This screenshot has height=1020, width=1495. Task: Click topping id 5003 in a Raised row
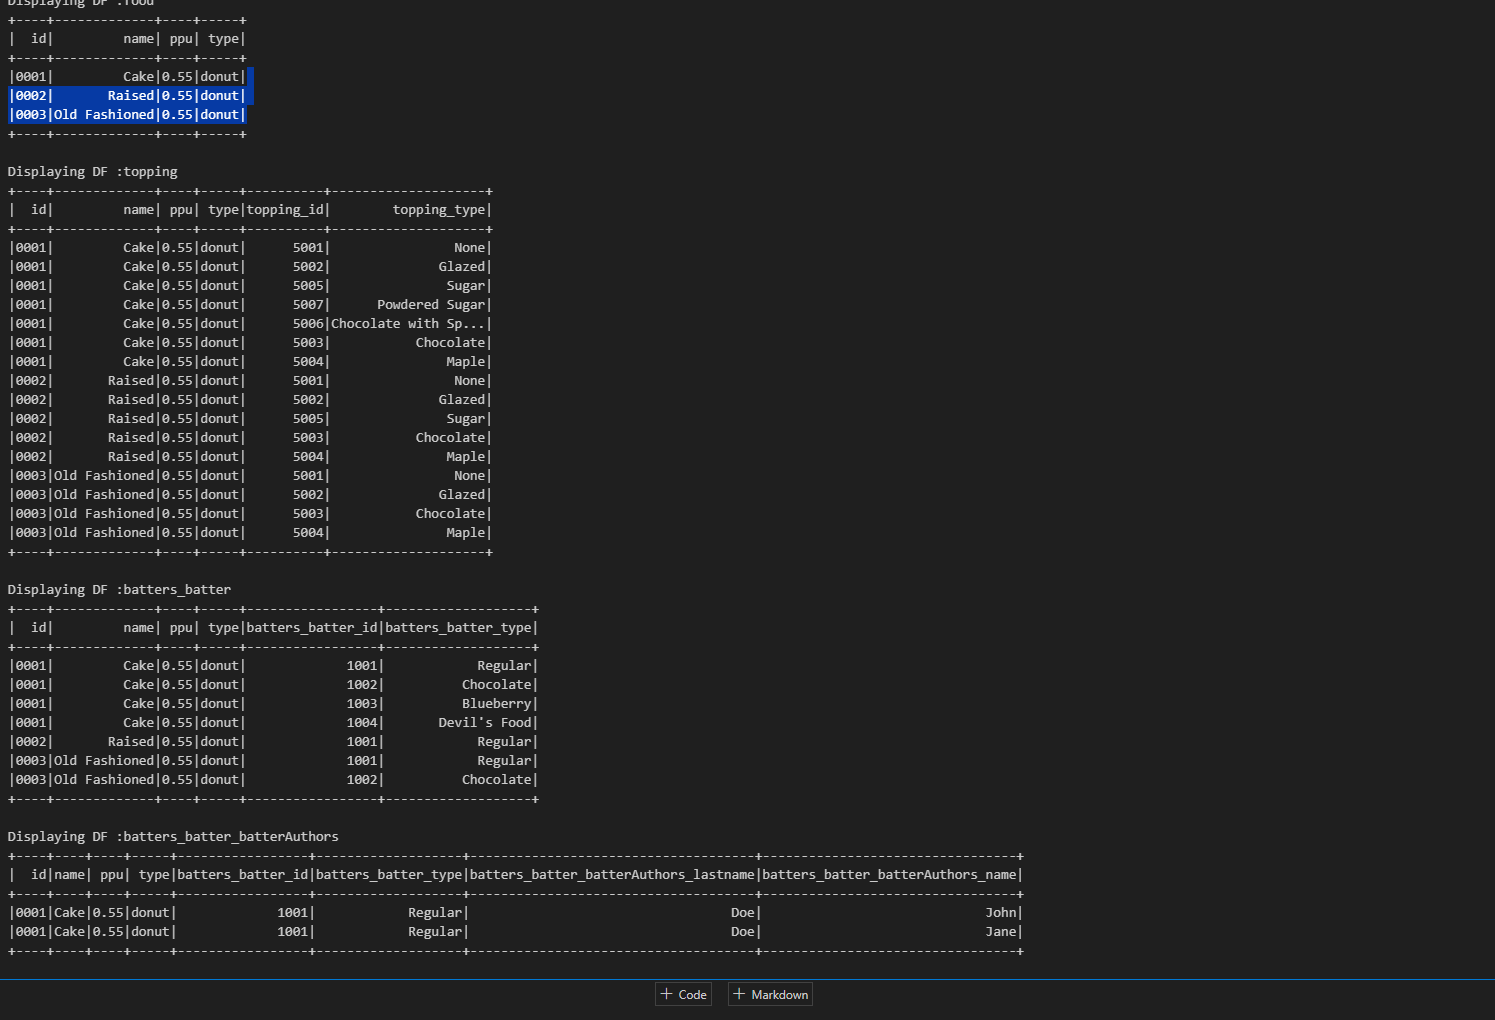309,438
